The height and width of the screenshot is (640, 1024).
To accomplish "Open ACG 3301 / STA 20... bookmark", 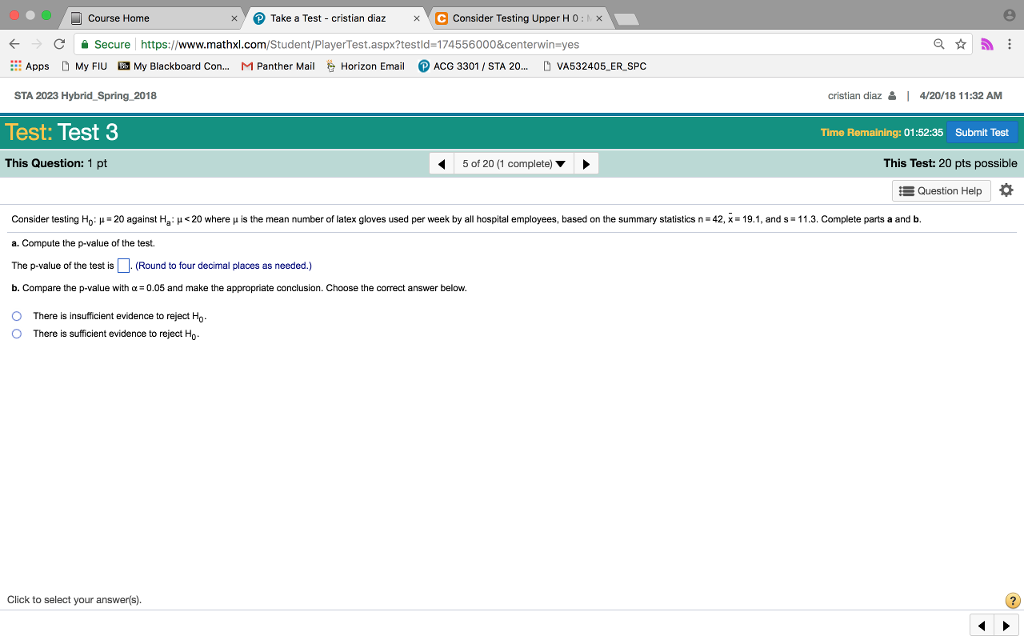I will tap(473, 66).
